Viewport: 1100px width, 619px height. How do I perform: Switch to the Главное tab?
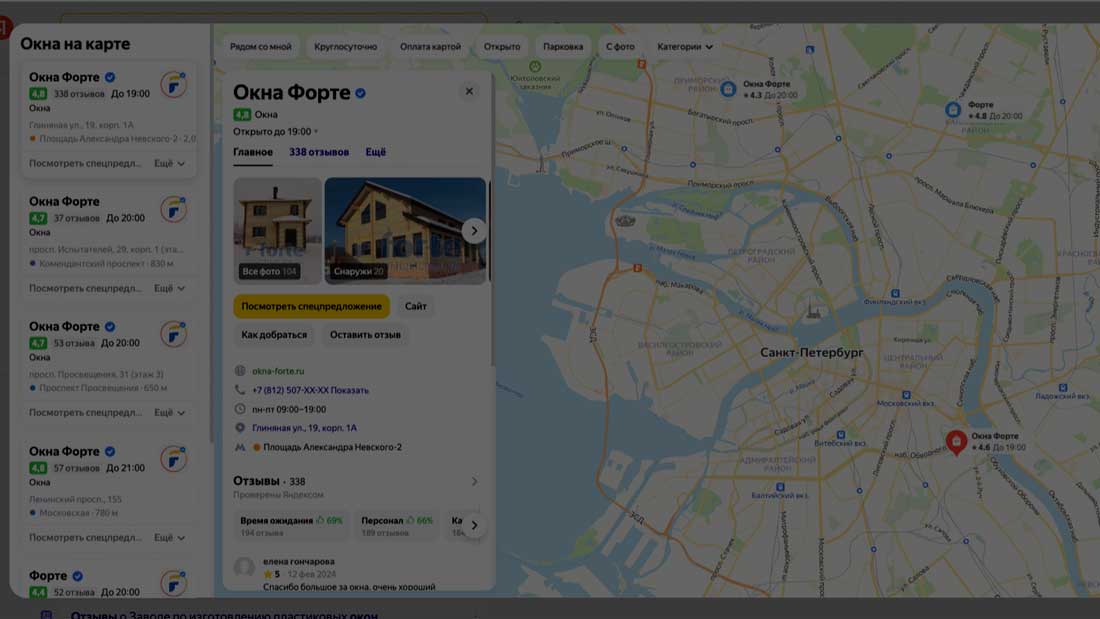(253, 152)
